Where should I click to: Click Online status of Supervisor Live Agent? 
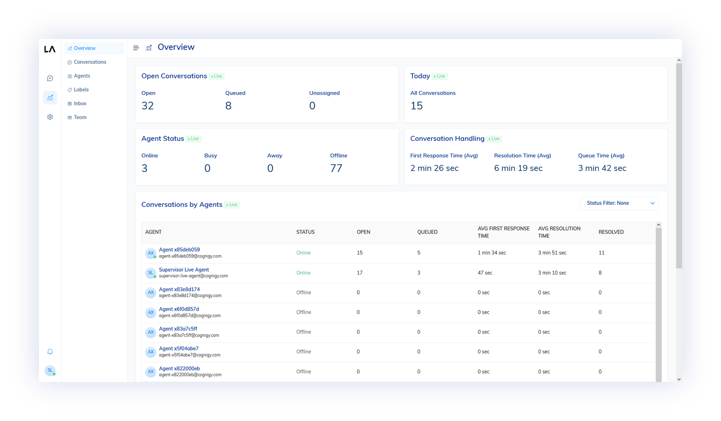point(303,273)
